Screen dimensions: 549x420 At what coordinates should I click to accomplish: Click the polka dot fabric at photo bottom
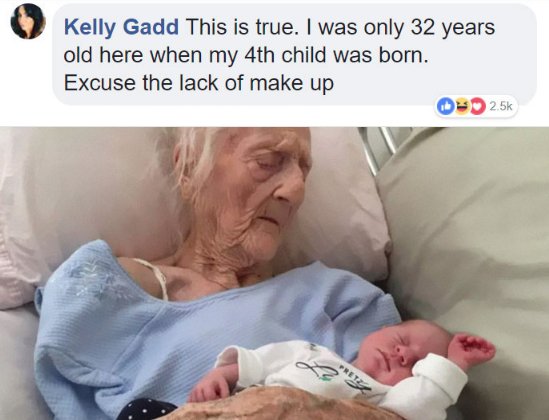[x=146, y=410]
